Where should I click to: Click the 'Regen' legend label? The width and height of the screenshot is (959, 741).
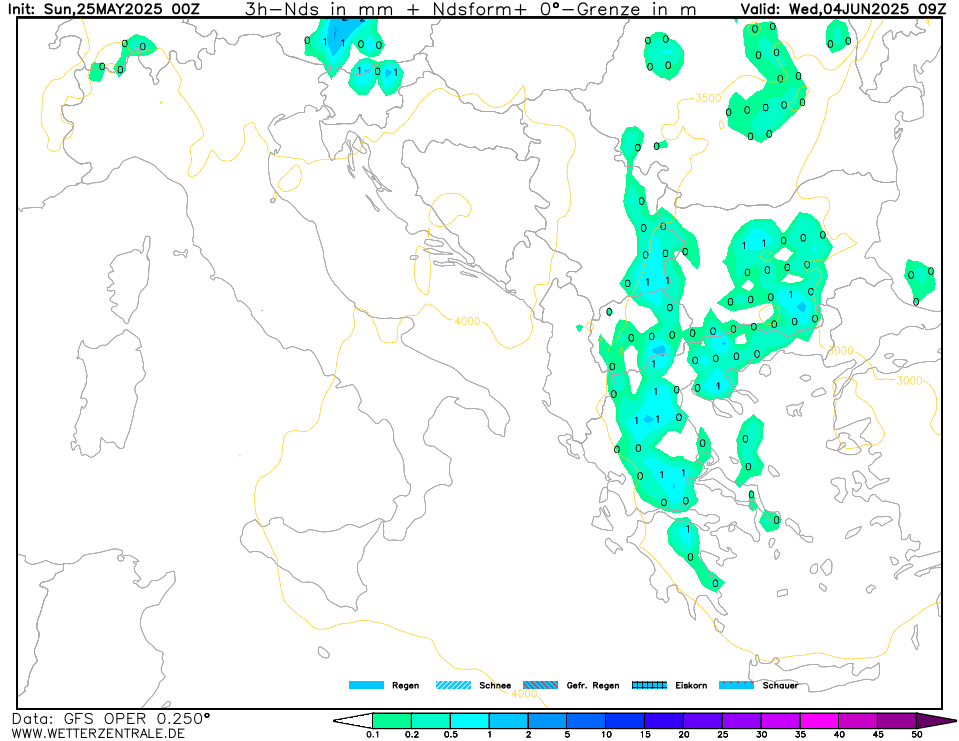(x=405, y=685)
